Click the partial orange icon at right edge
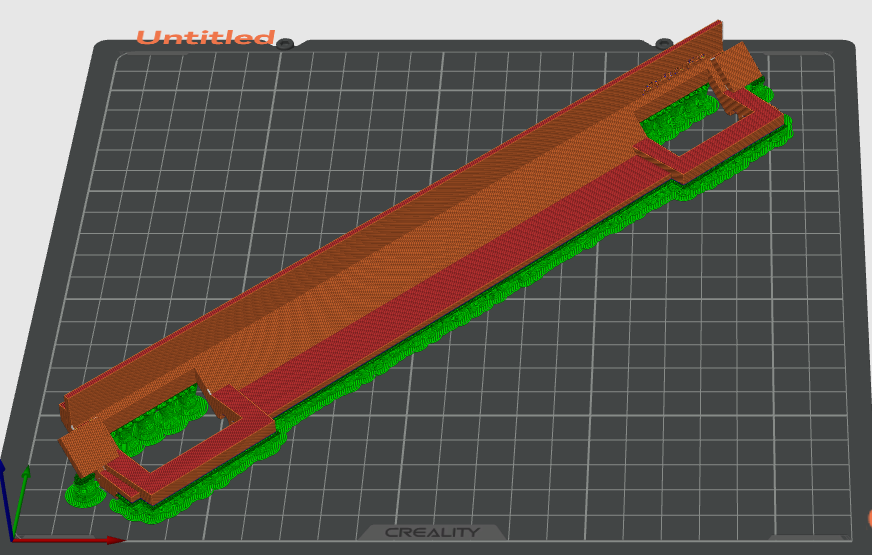 tap(868, 518)
